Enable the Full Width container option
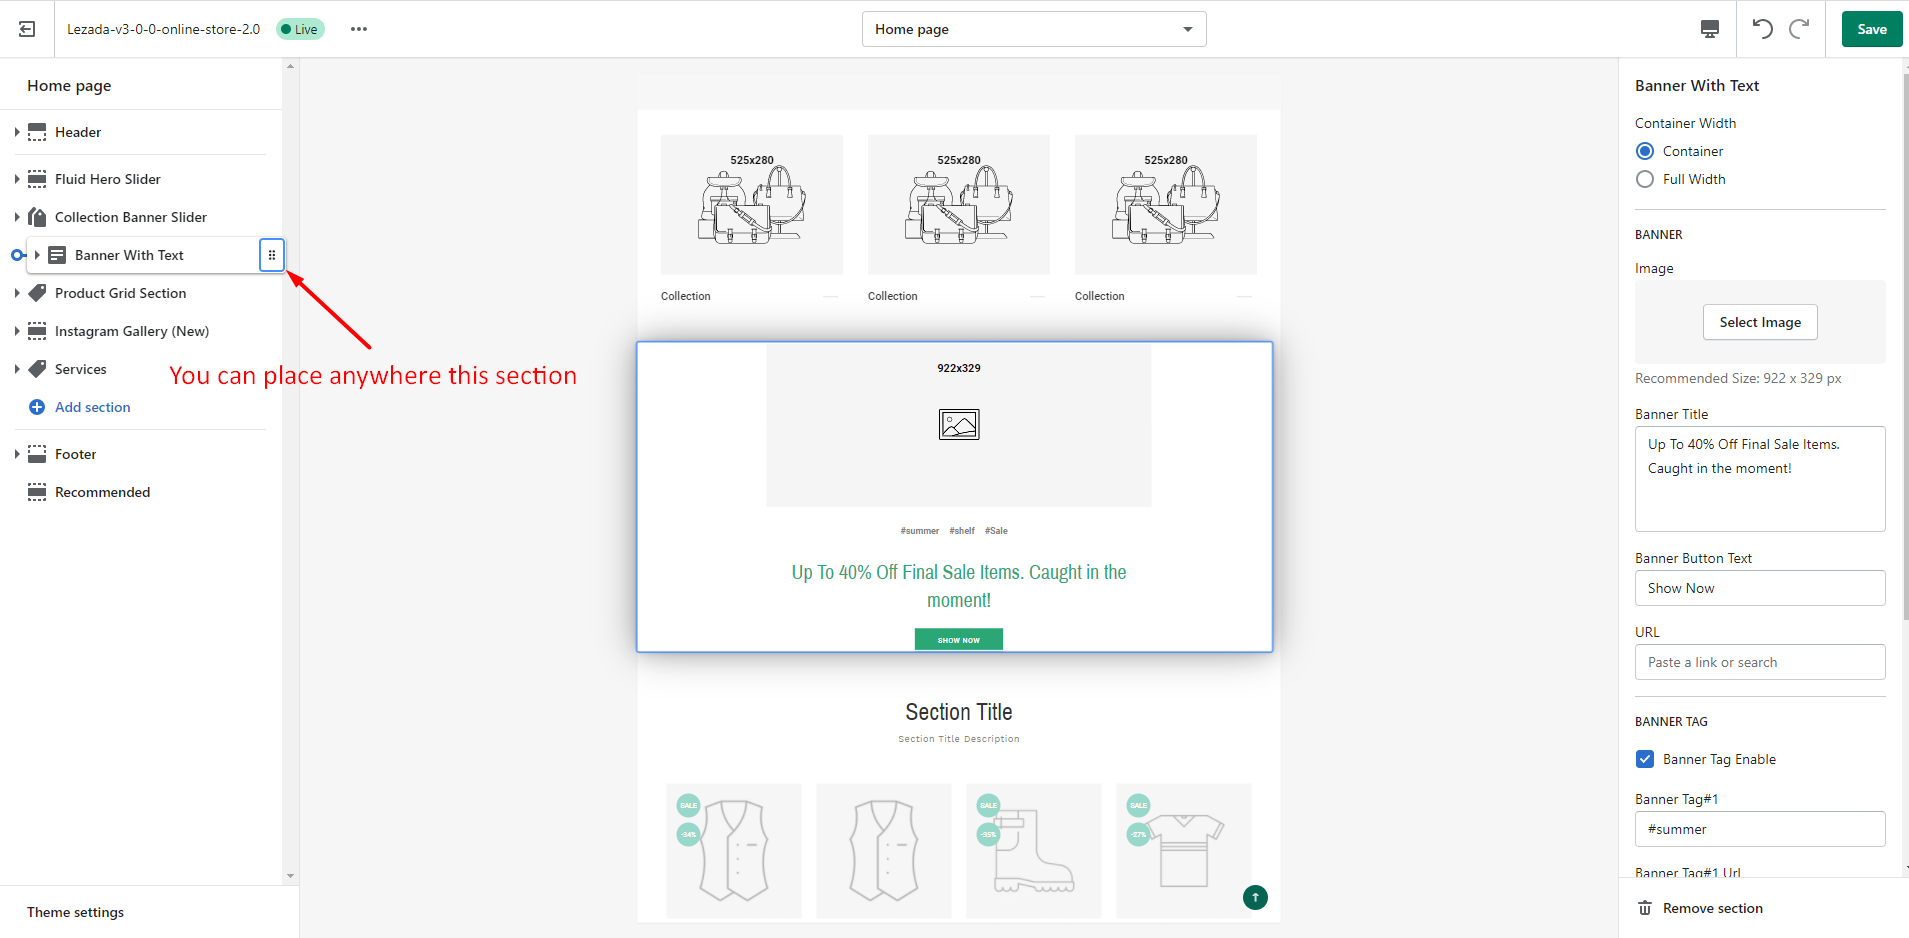Viewport: 1909px width, 938px height. [1645, 179]
